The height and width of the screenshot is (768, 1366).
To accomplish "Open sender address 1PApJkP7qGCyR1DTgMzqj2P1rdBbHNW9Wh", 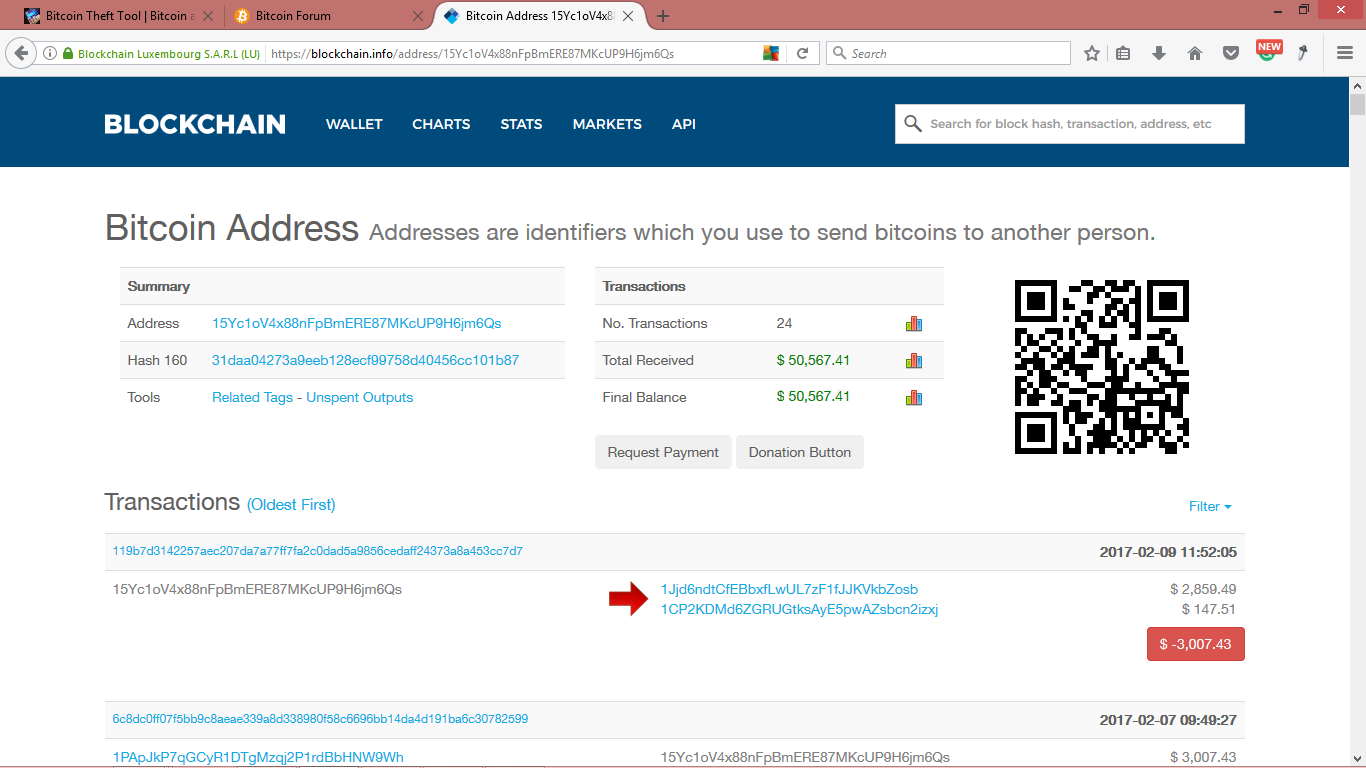I will click(258, 757).
